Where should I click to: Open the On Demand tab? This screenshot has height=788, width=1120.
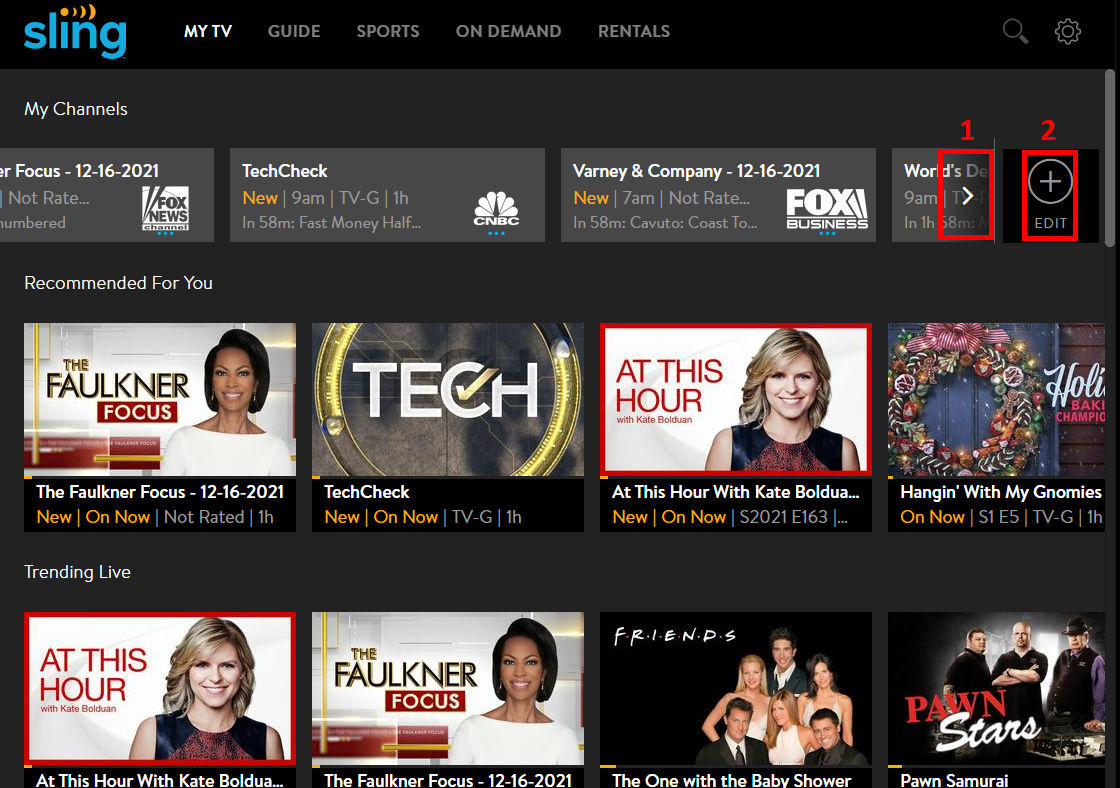point(509,31)
